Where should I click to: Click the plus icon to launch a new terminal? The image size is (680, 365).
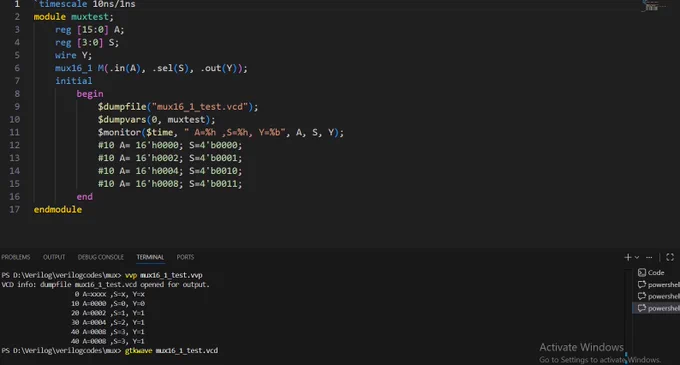628,257
